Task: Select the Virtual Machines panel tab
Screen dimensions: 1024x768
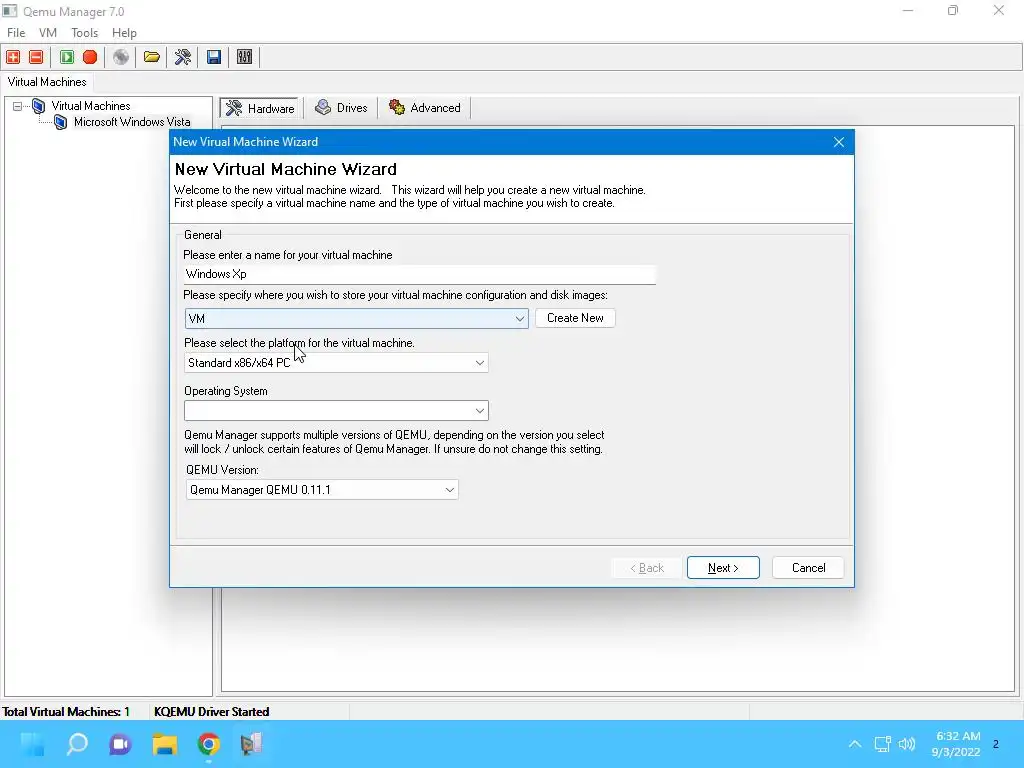Action: 47,82
